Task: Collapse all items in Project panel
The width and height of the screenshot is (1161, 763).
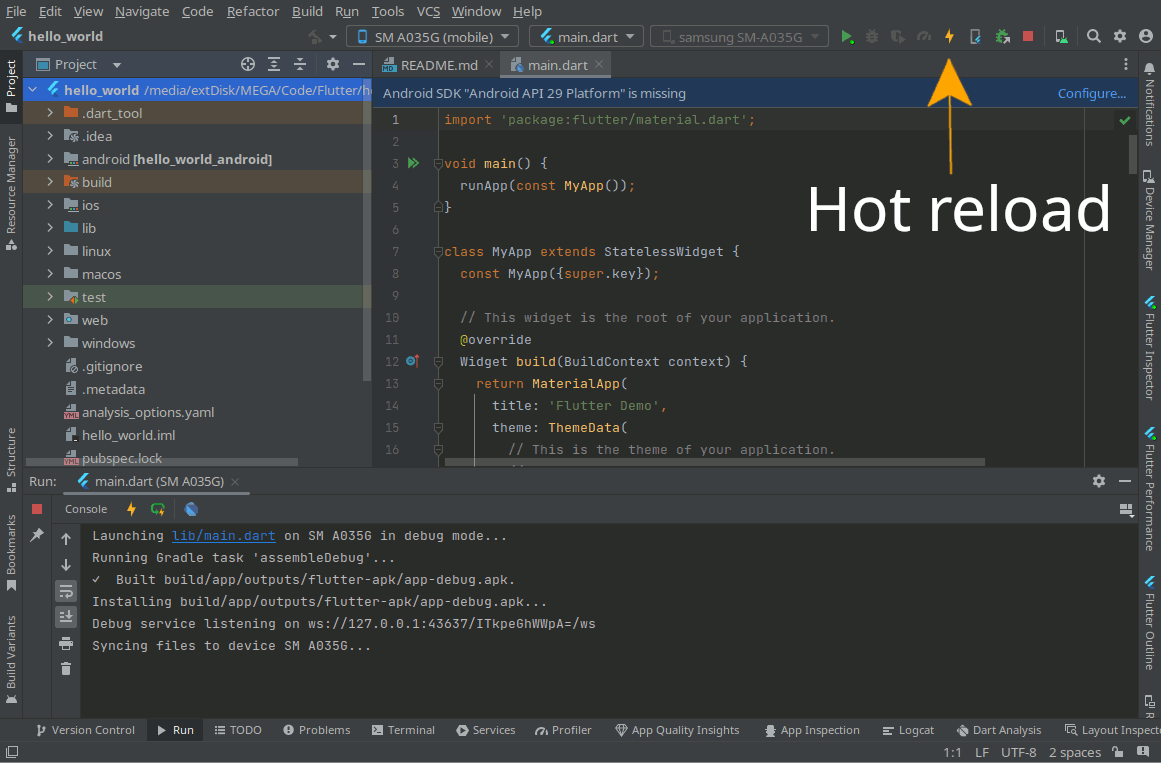Action: (300, 64)
